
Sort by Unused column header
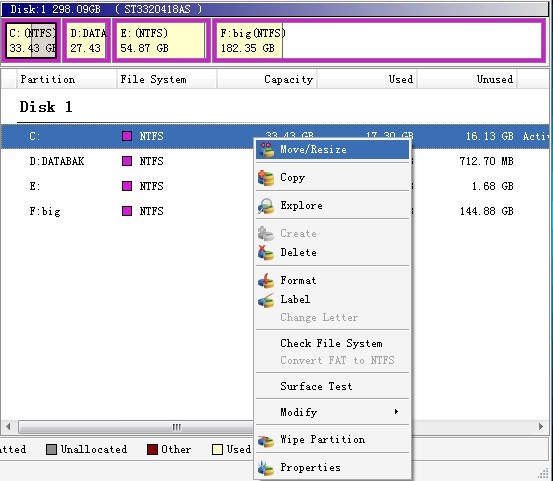tap(468, 79)
